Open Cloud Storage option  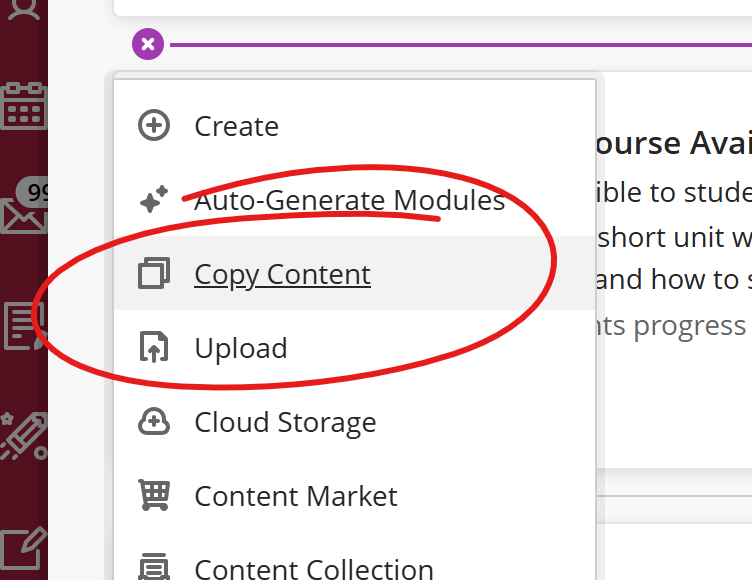(354, 422)
